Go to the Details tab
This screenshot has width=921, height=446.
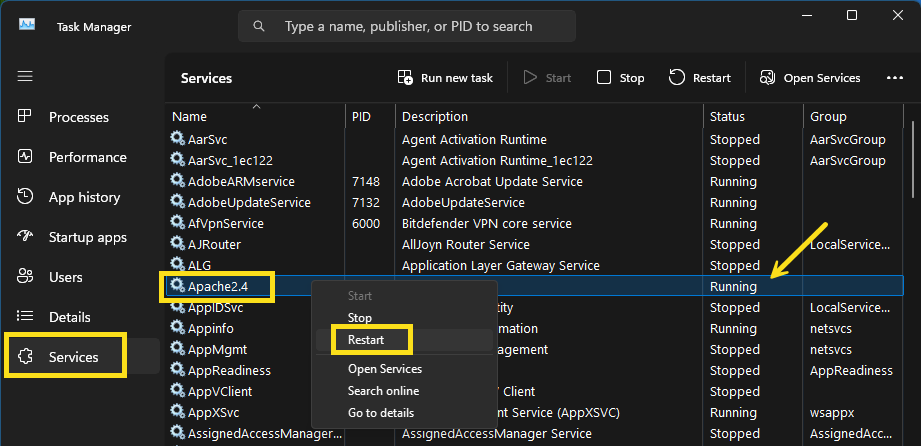(69, 317)
